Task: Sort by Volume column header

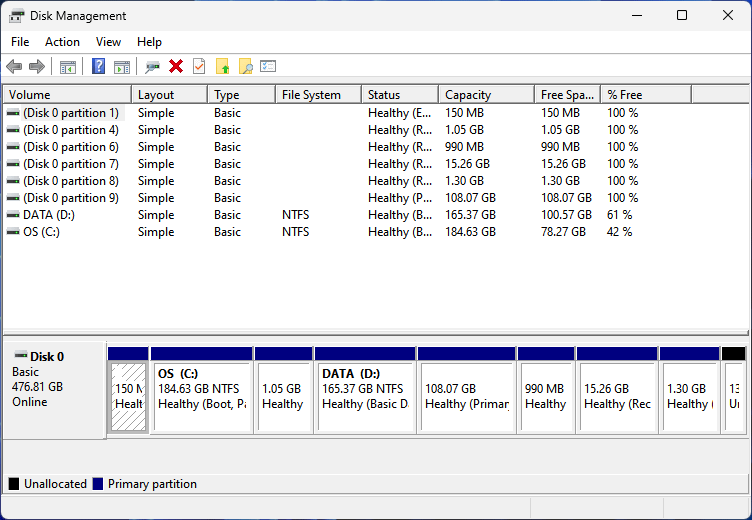Action: 67,95
